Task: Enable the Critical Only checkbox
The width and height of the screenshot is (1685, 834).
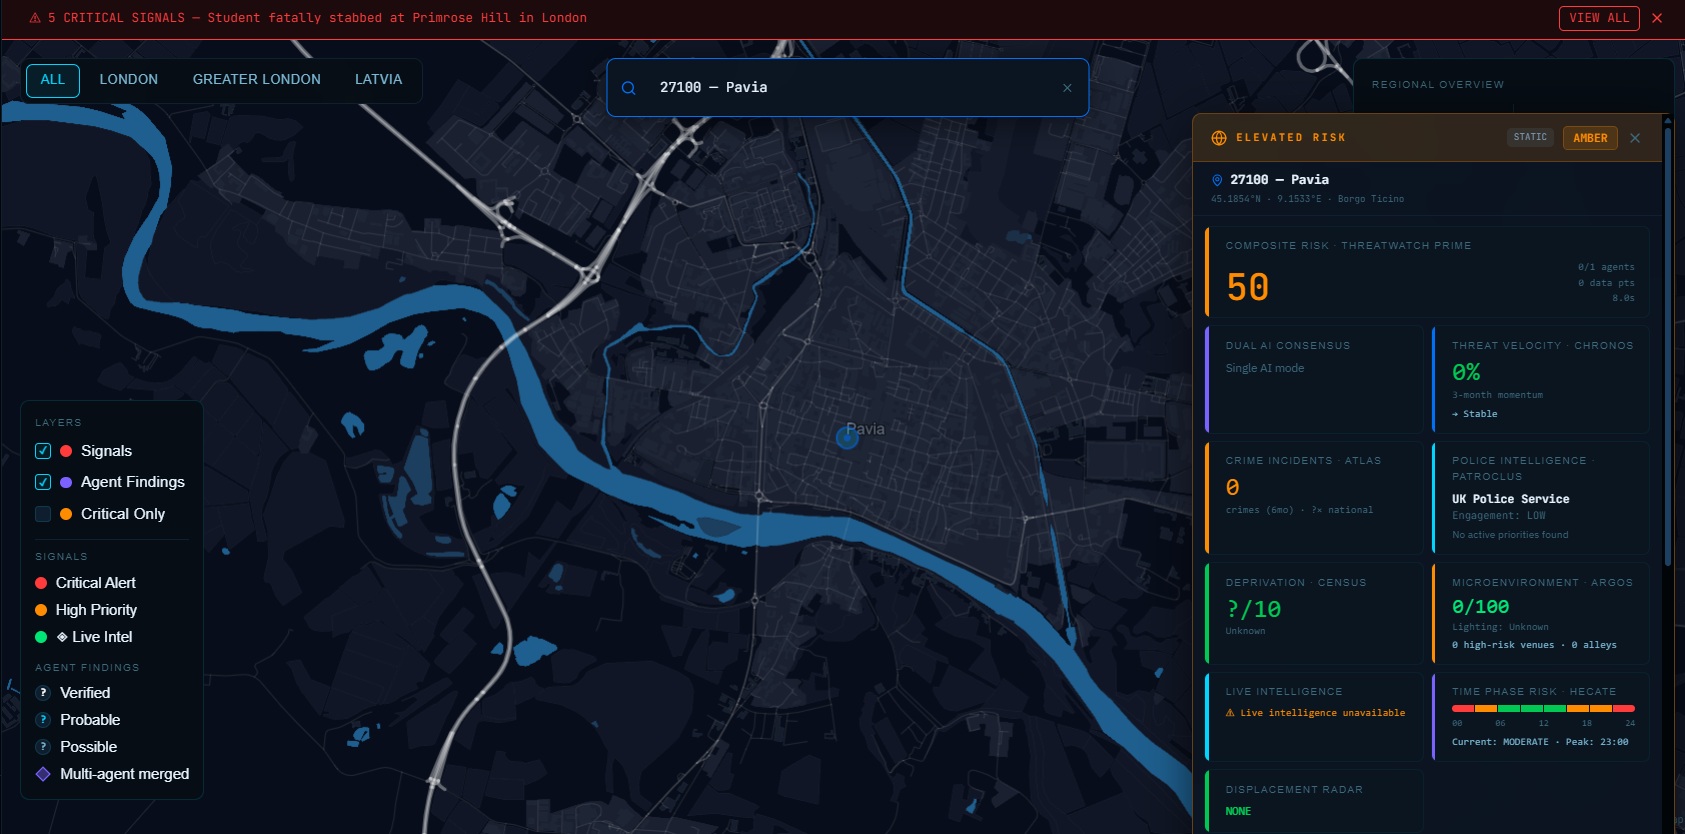Action: click(x=43, y=514)
